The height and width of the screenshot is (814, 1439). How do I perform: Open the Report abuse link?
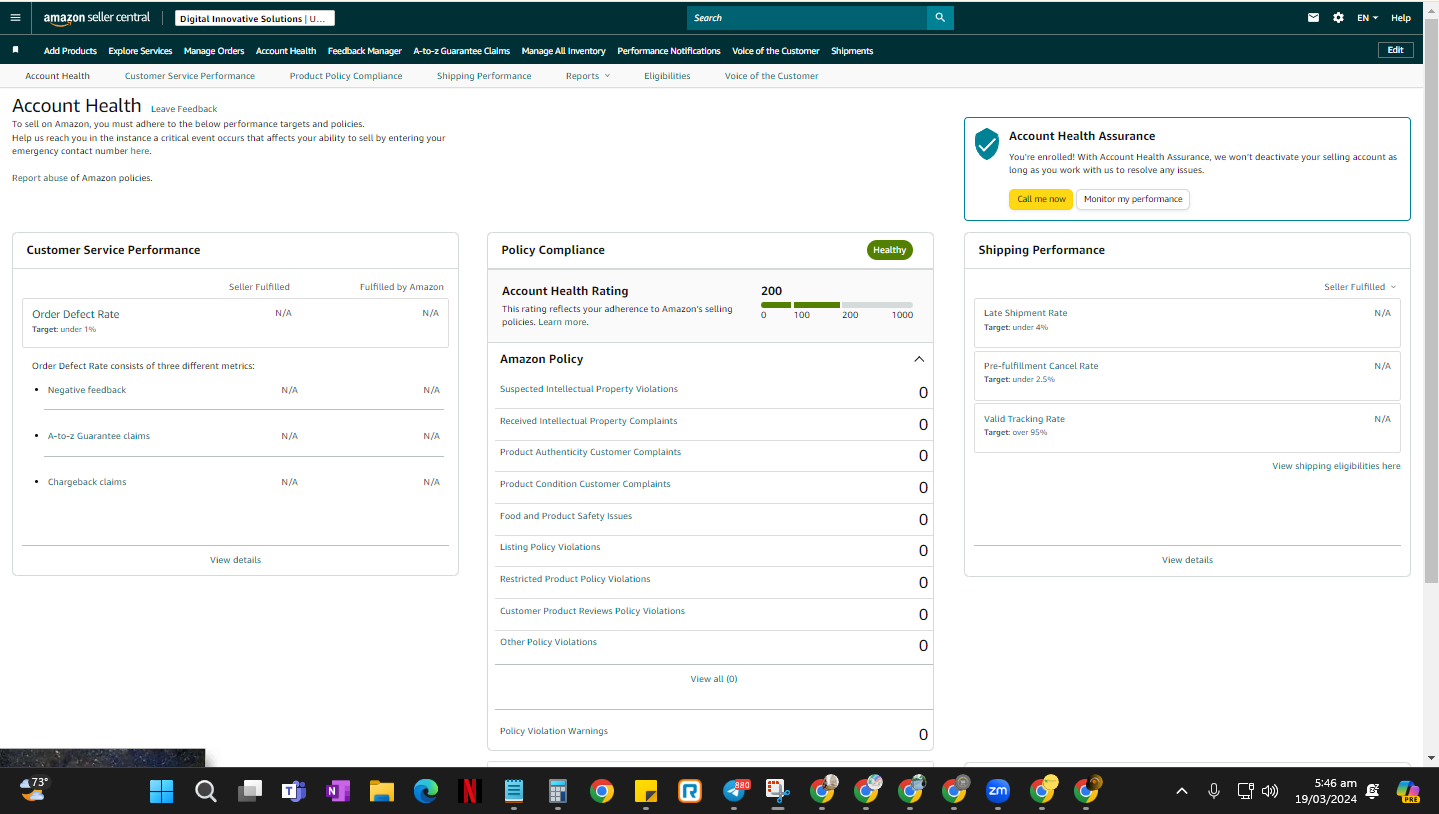[40, 178]
